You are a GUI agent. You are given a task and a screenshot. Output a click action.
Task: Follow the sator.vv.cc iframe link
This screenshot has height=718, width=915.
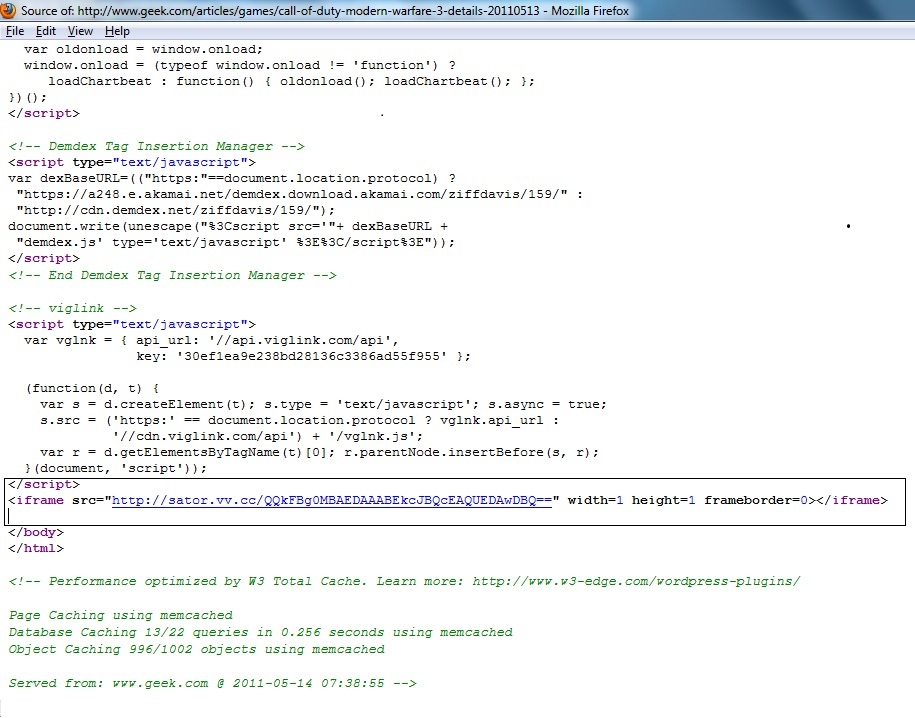331,500
